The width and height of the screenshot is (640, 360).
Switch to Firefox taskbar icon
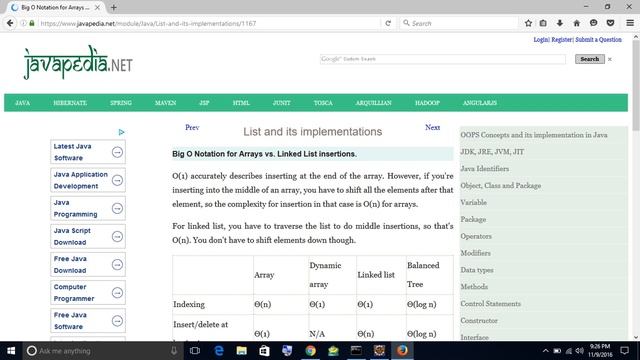coord(402,351)
